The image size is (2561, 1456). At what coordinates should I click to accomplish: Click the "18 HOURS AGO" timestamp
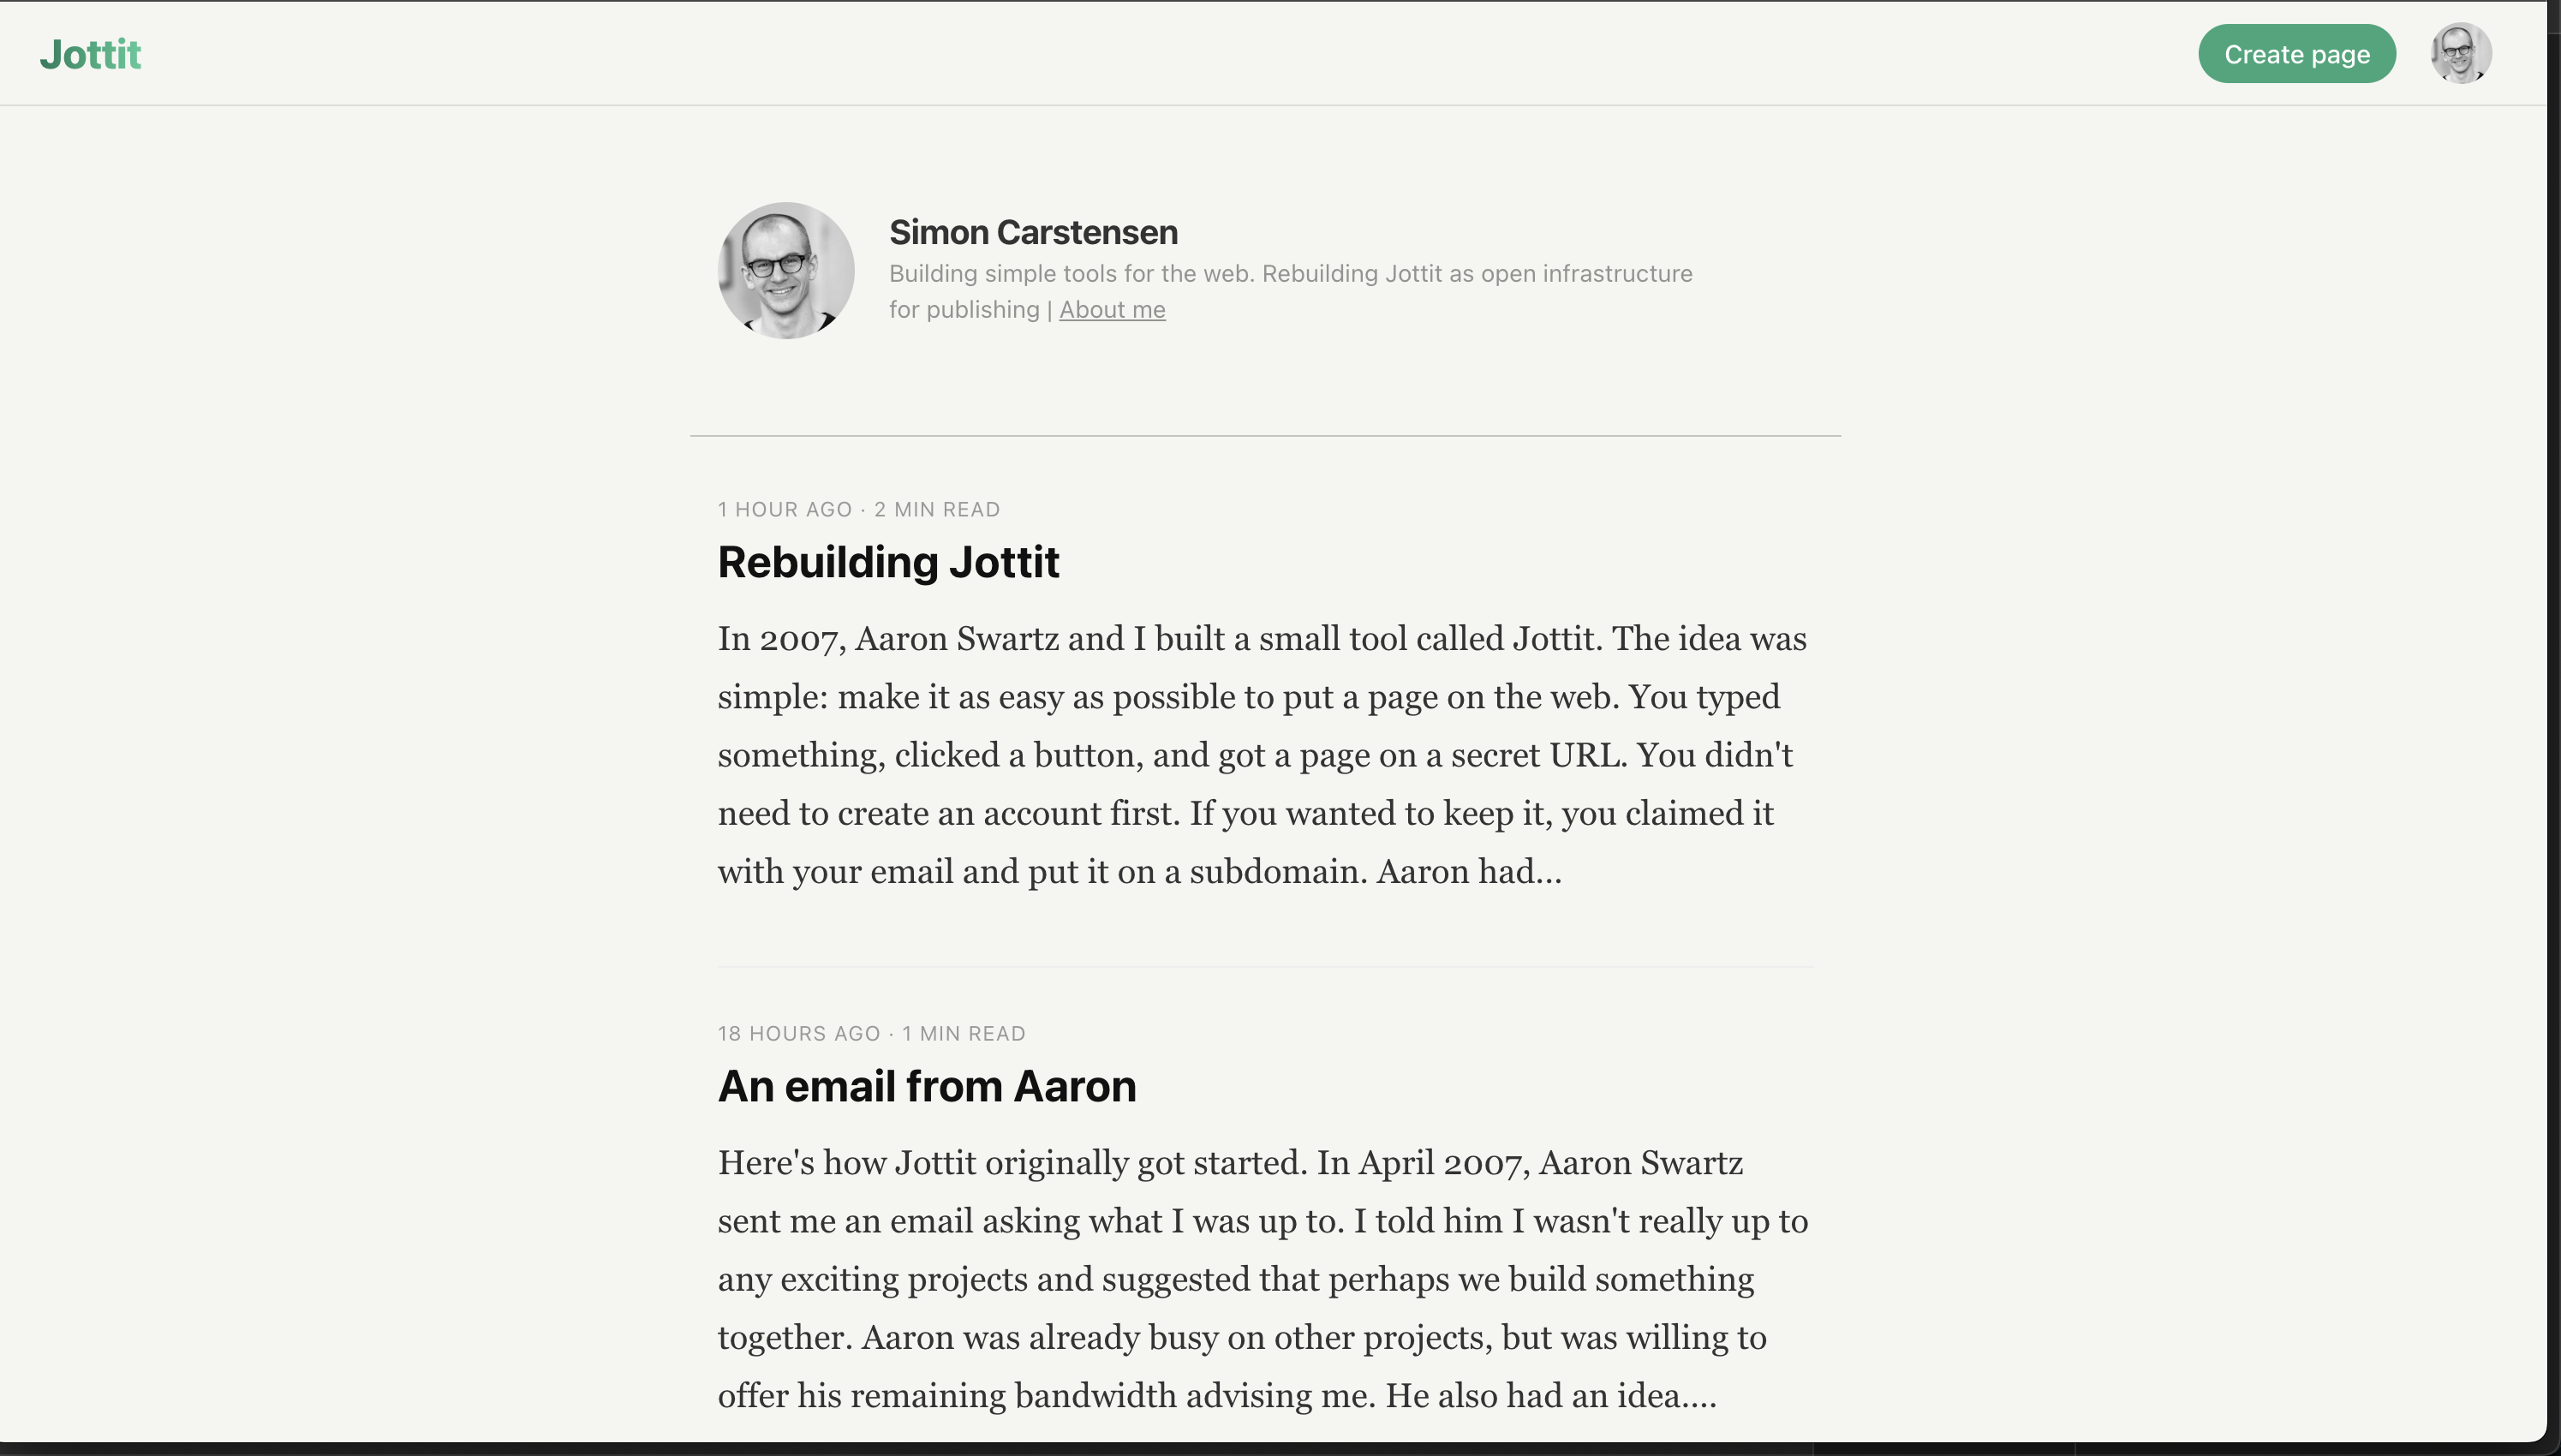(798, 1034)
